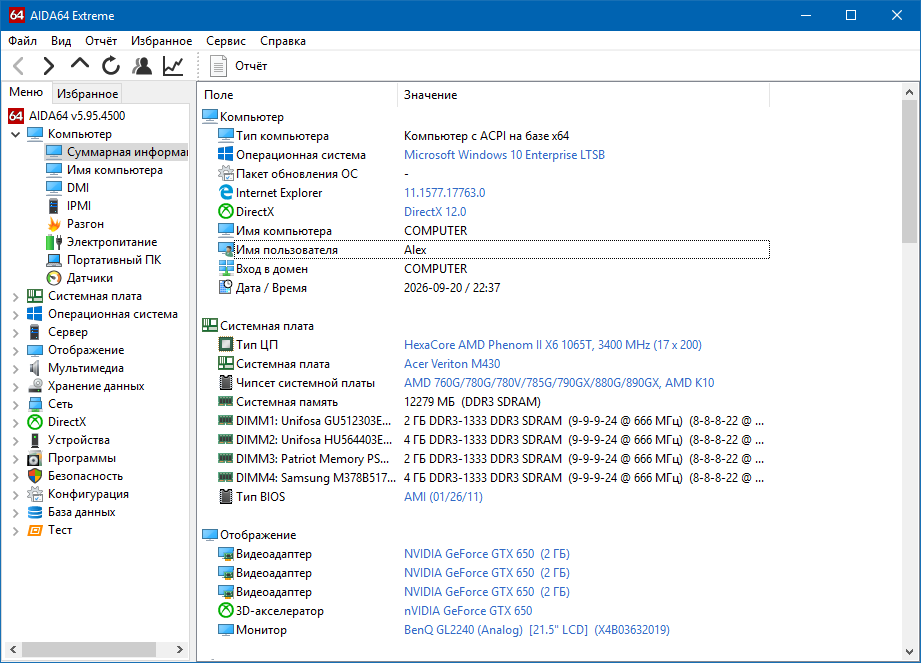Click the sidebar horizontal scrollbar right arrow
Screen dimensions: 921x663
pos(180,649)
